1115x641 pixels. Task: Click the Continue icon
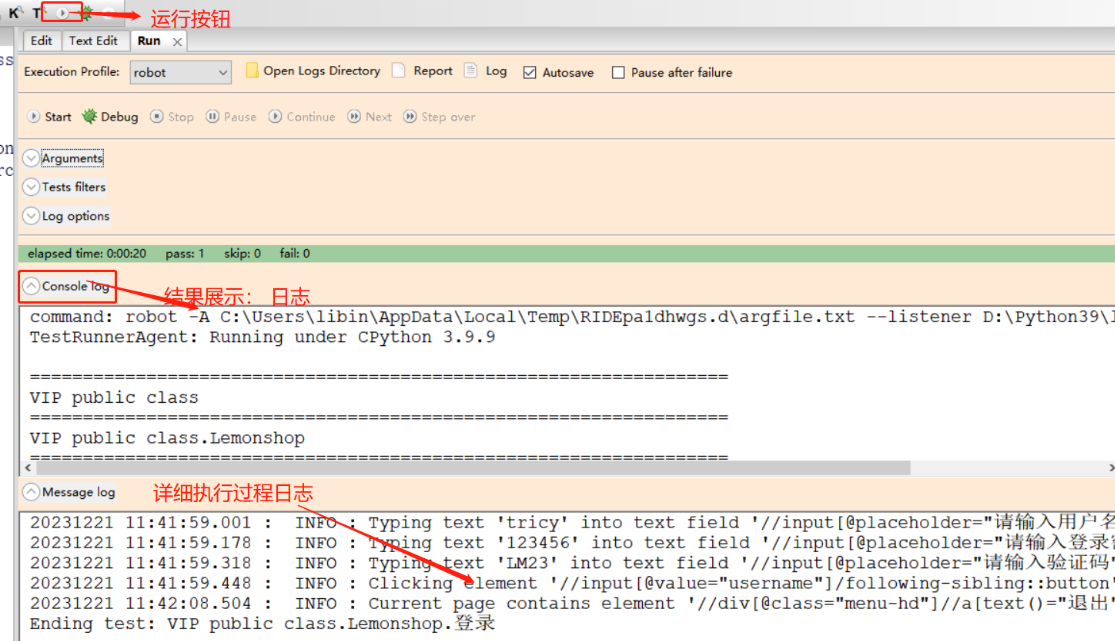click(275, 117)
